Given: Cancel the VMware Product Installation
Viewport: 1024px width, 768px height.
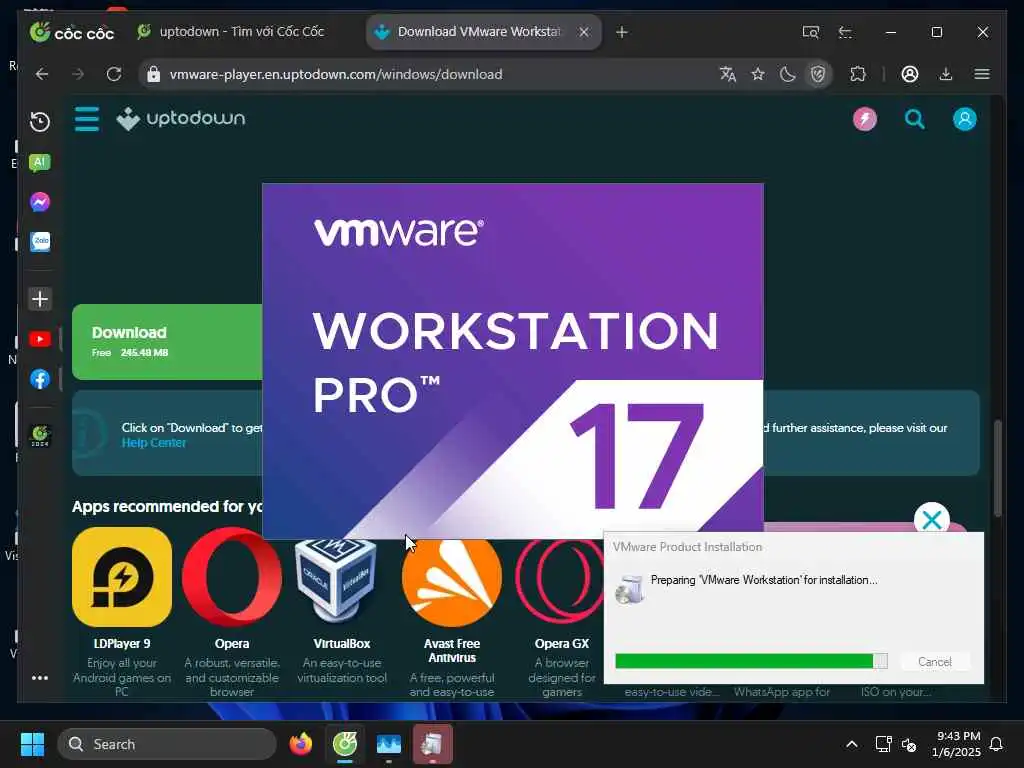Looking at the screenshot, I should [935, 662].
